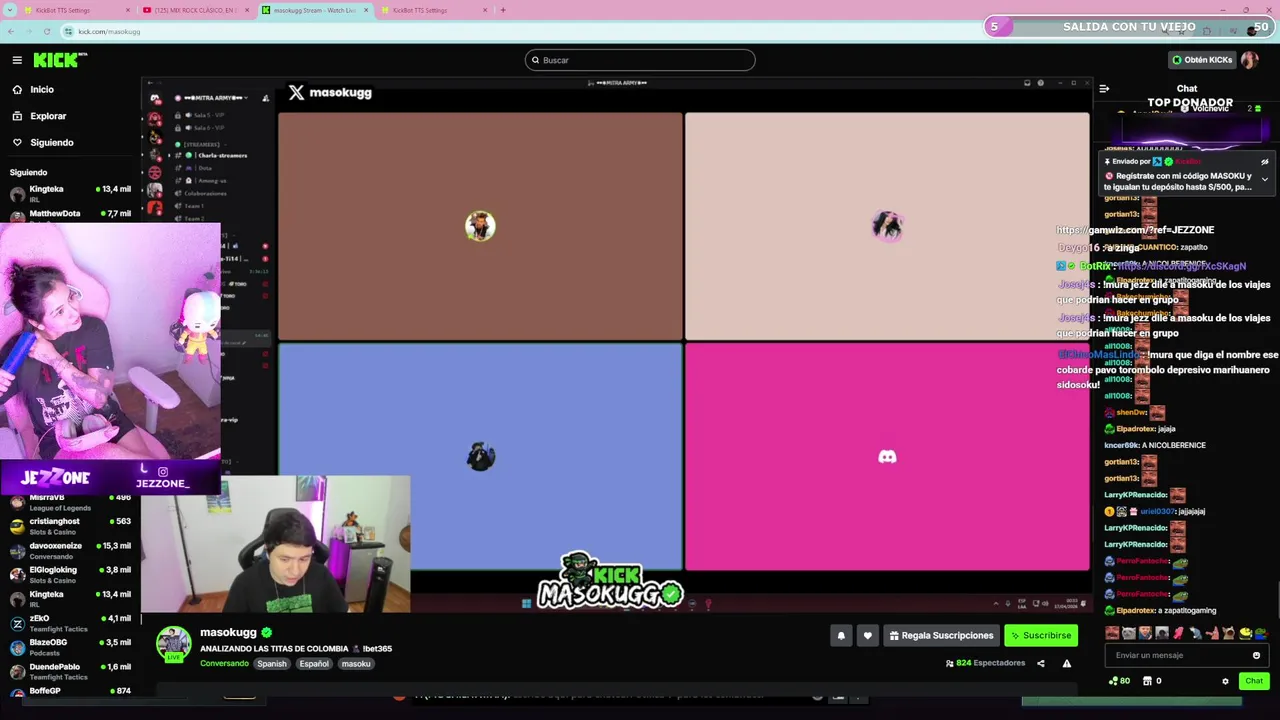The image size is (1280, 720).
Task: Open site information icon in address bar
Action: point(68,32)
